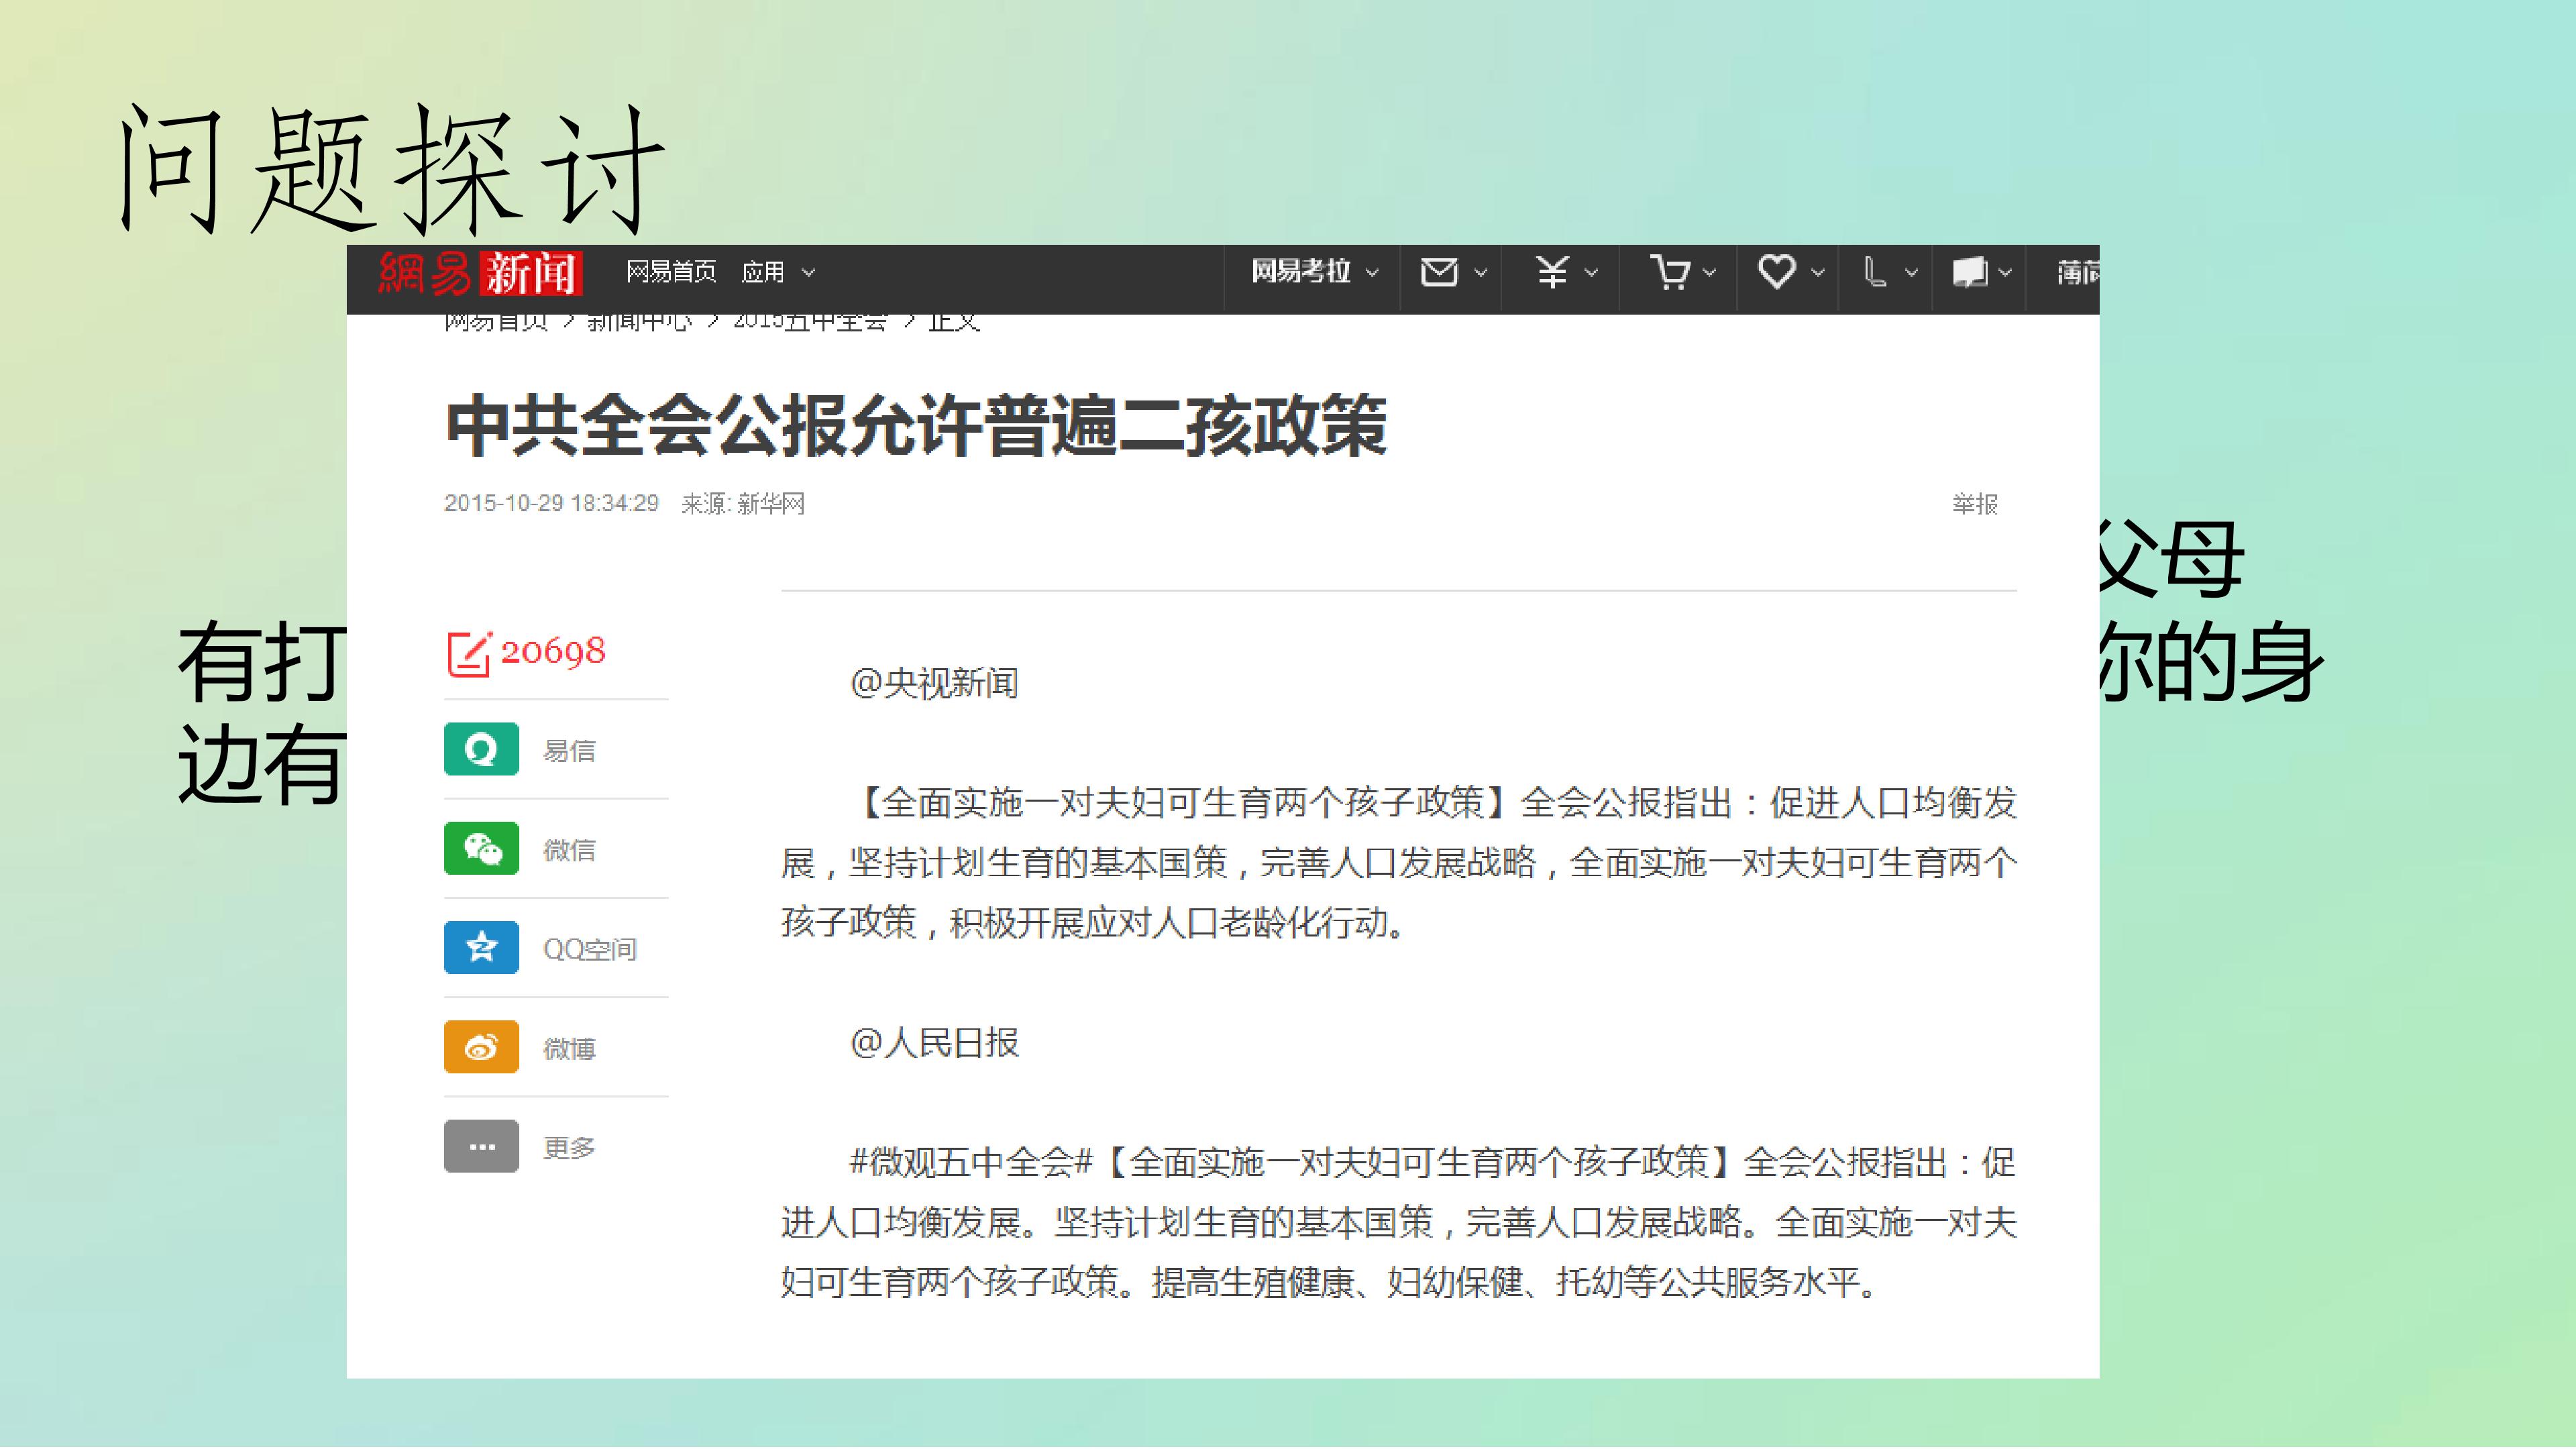Click the #微观五中全会# hashtag text
The width and height of the screenshot is (2576, 1449).
pos(971,1163)
